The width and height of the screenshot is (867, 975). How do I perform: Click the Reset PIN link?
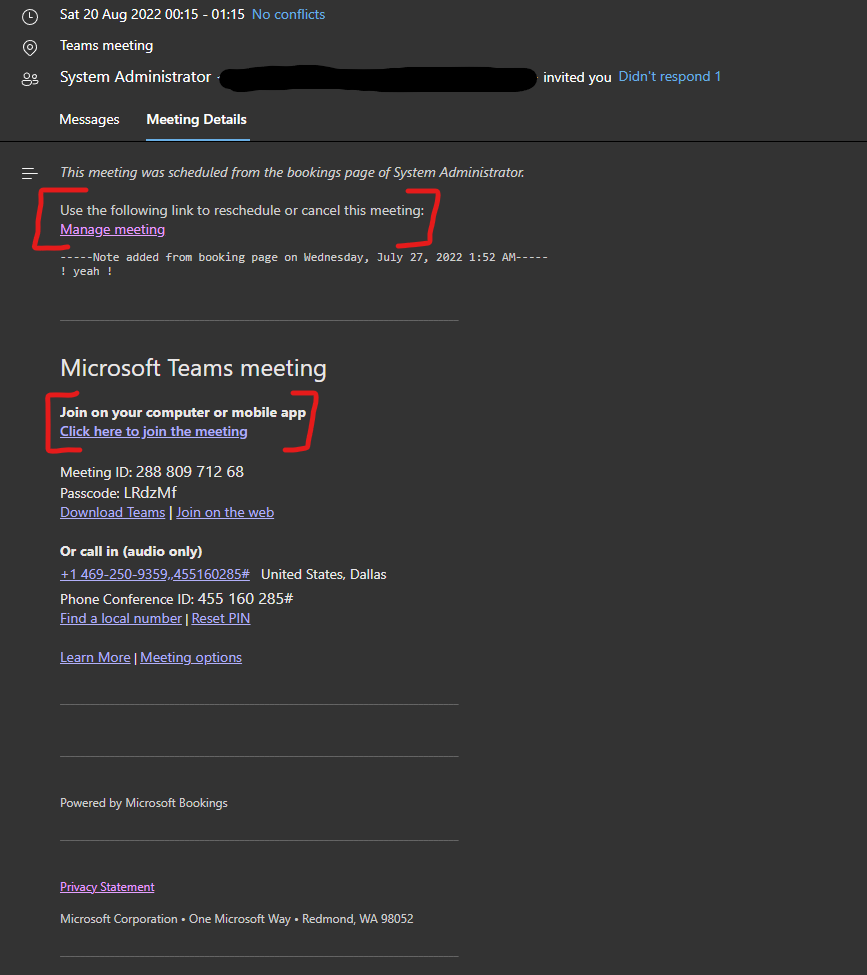click(x=221, y=619)
